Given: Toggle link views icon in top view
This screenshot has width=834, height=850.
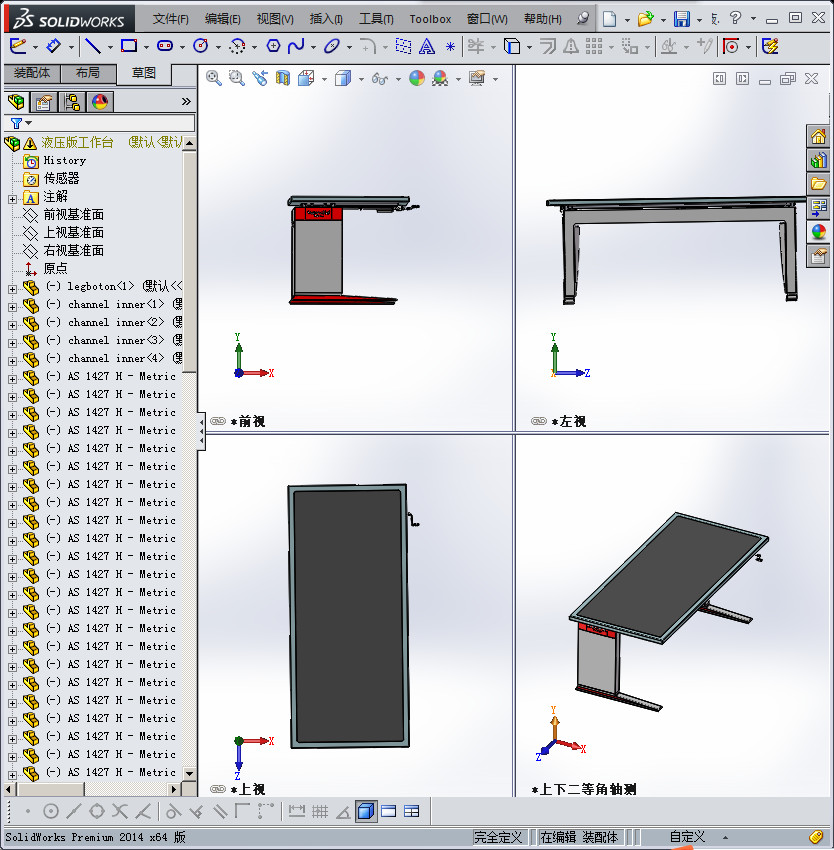Looking at the screenshot, I should point(217,789).
